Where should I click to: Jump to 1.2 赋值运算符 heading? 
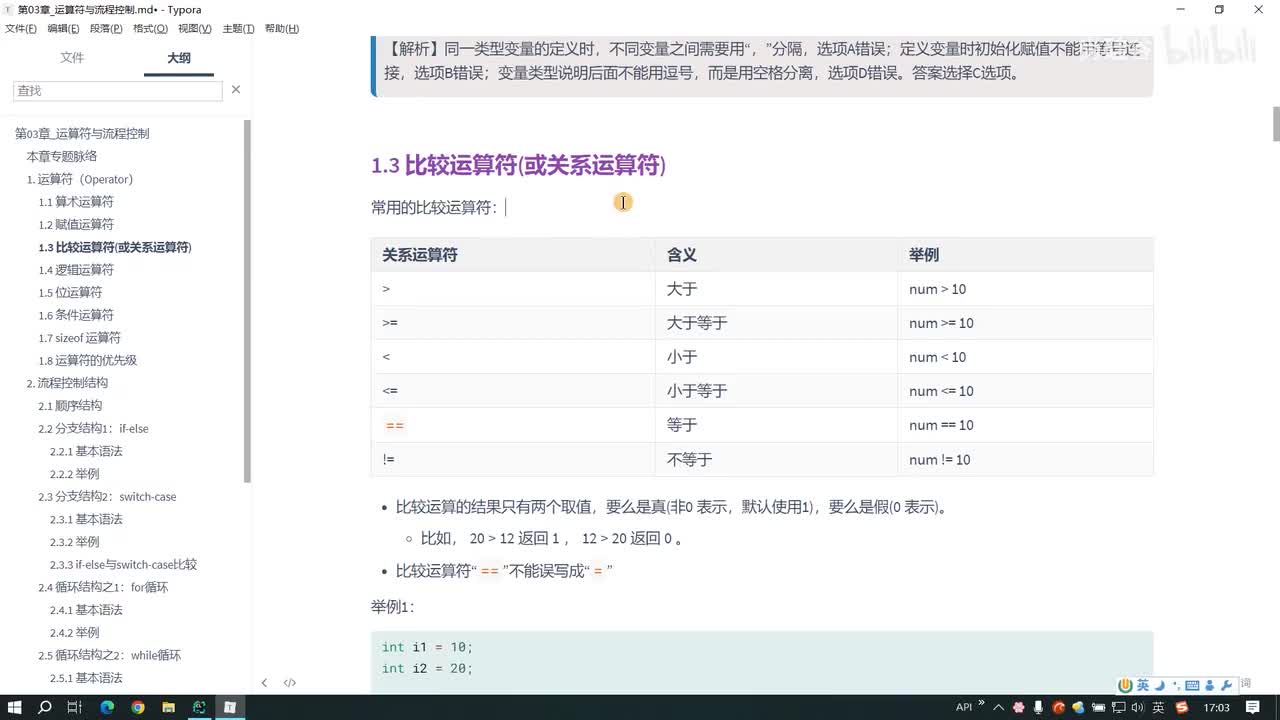tap(76, 224)
